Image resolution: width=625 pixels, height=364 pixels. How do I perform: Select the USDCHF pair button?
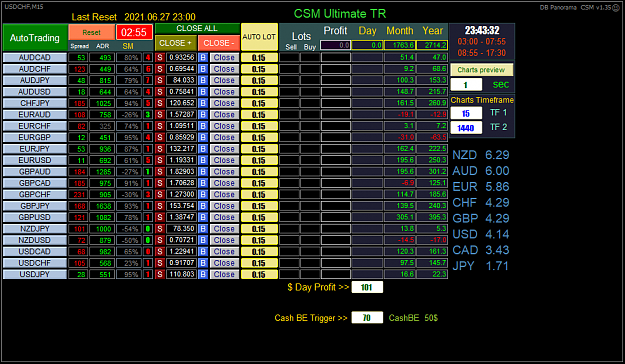35,263
